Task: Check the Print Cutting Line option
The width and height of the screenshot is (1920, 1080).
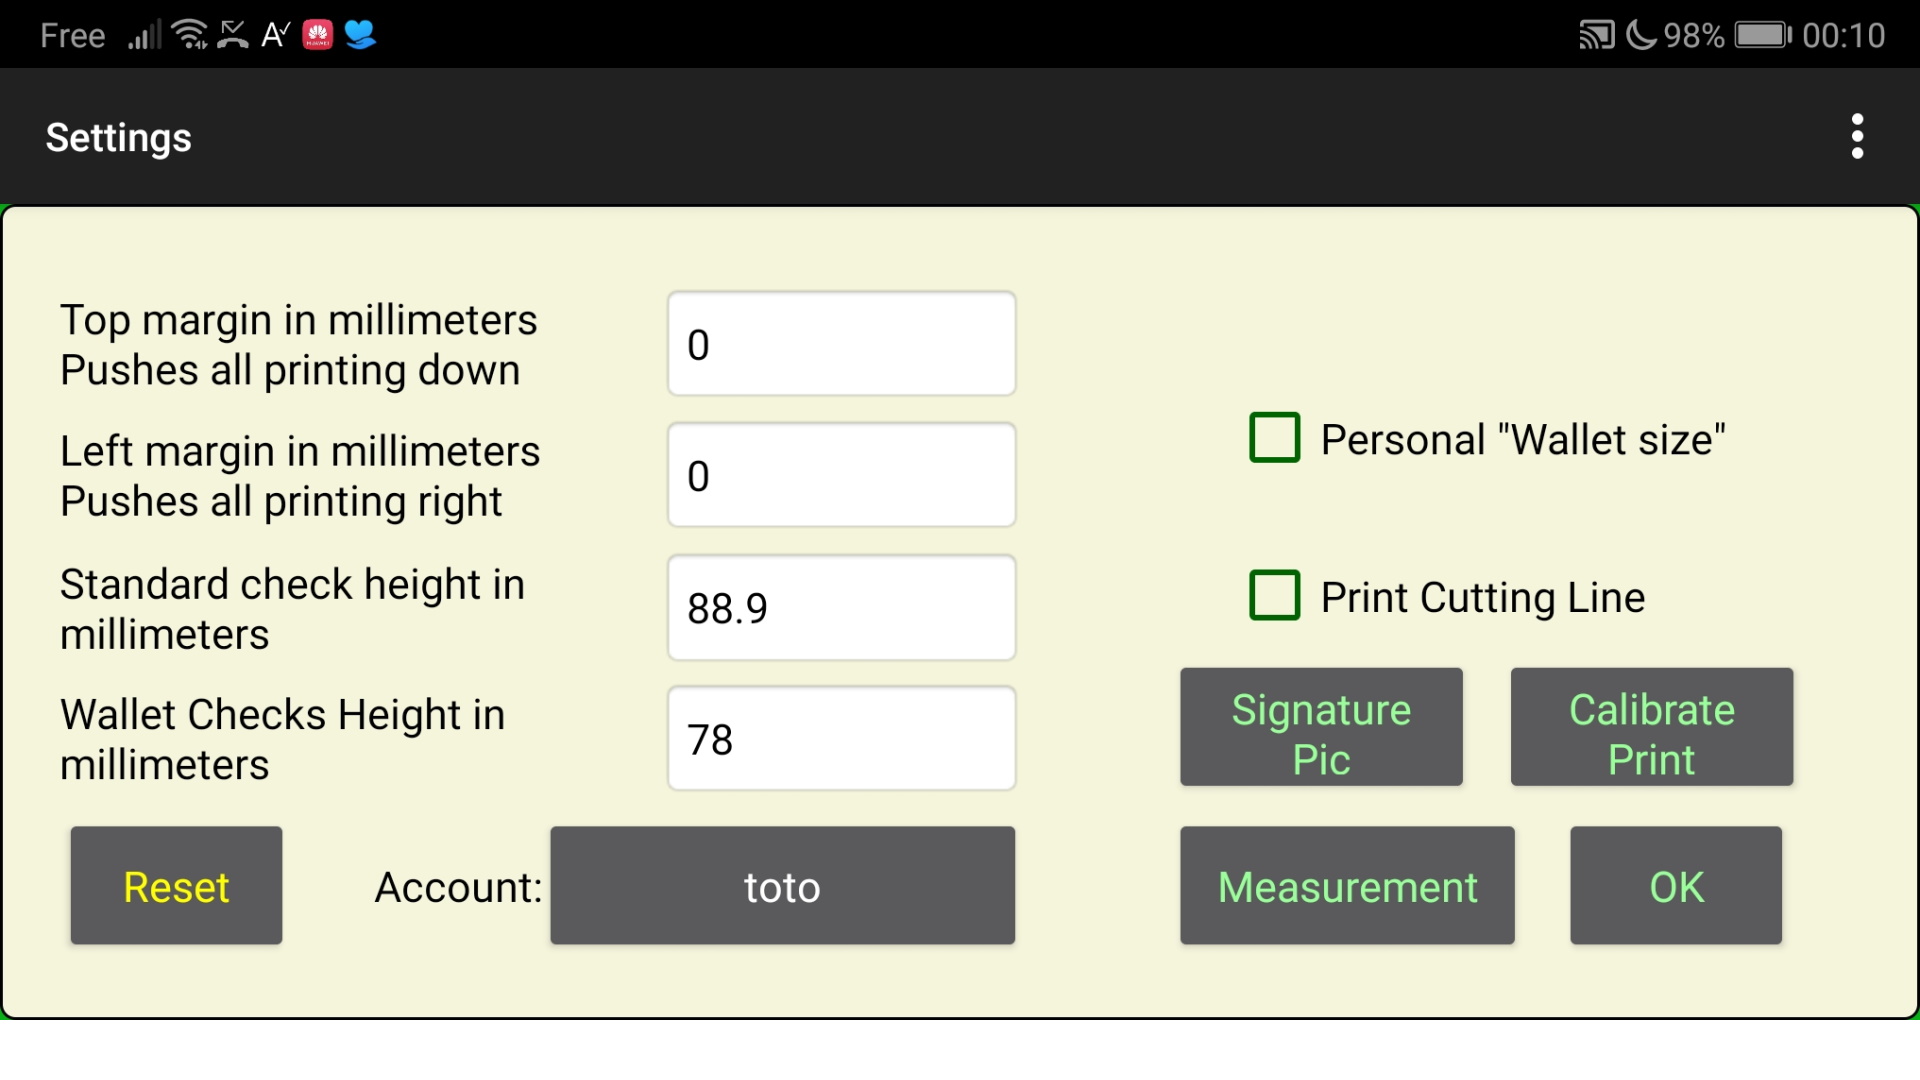Action: pos(1274,596)
